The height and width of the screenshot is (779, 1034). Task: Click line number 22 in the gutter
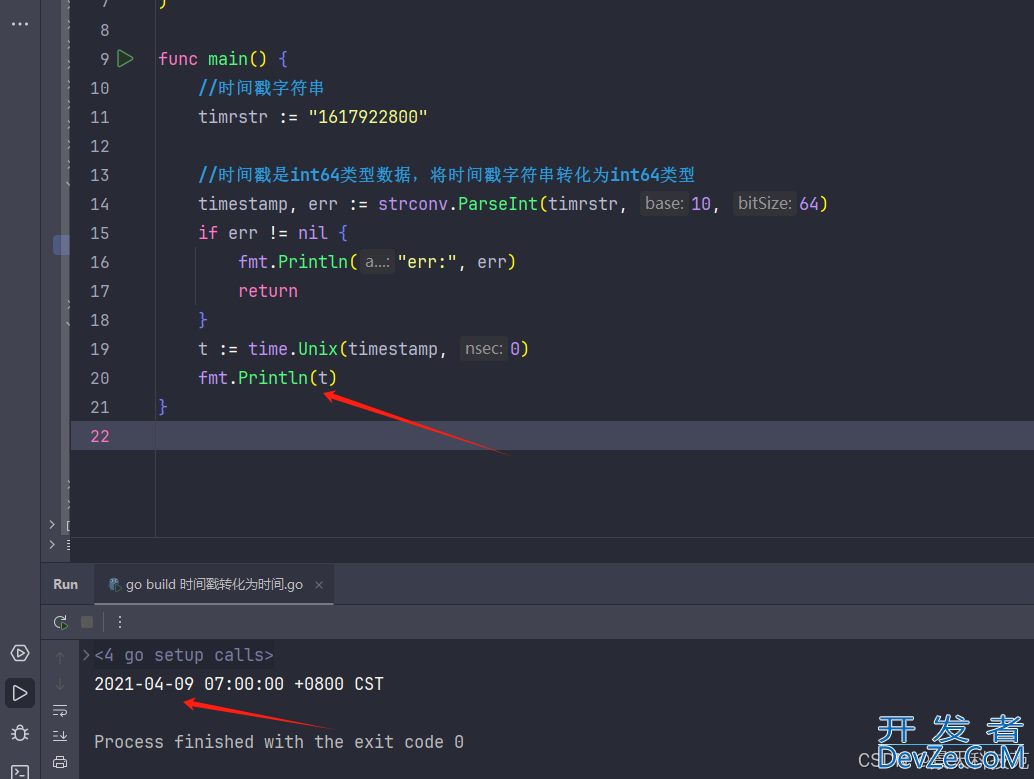100,436
